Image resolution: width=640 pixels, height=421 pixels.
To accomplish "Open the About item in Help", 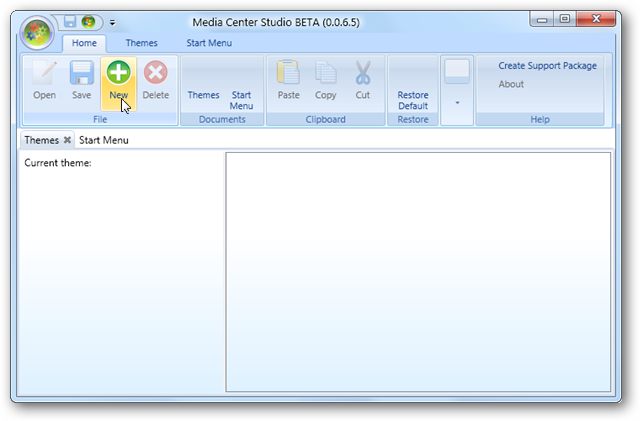I will point(511,84).
